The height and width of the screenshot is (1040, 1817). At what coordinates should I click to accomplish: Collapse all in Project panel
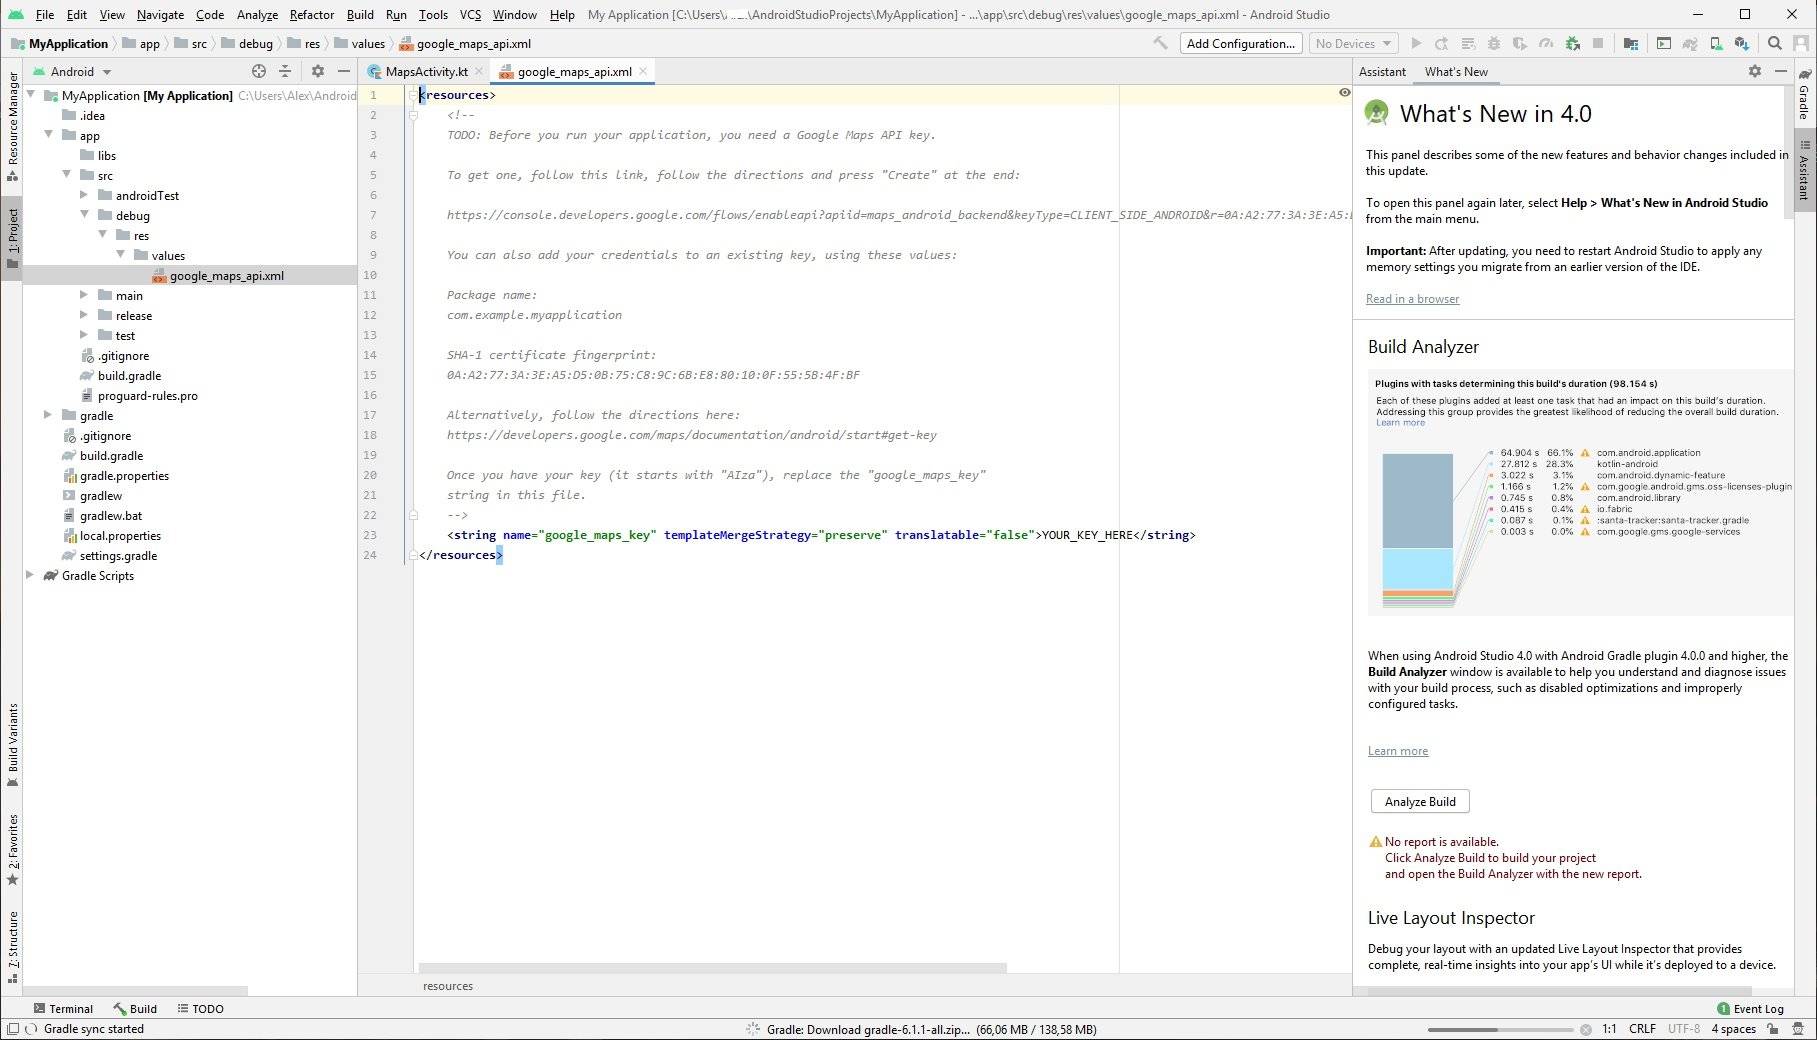[x=285, y=71]
